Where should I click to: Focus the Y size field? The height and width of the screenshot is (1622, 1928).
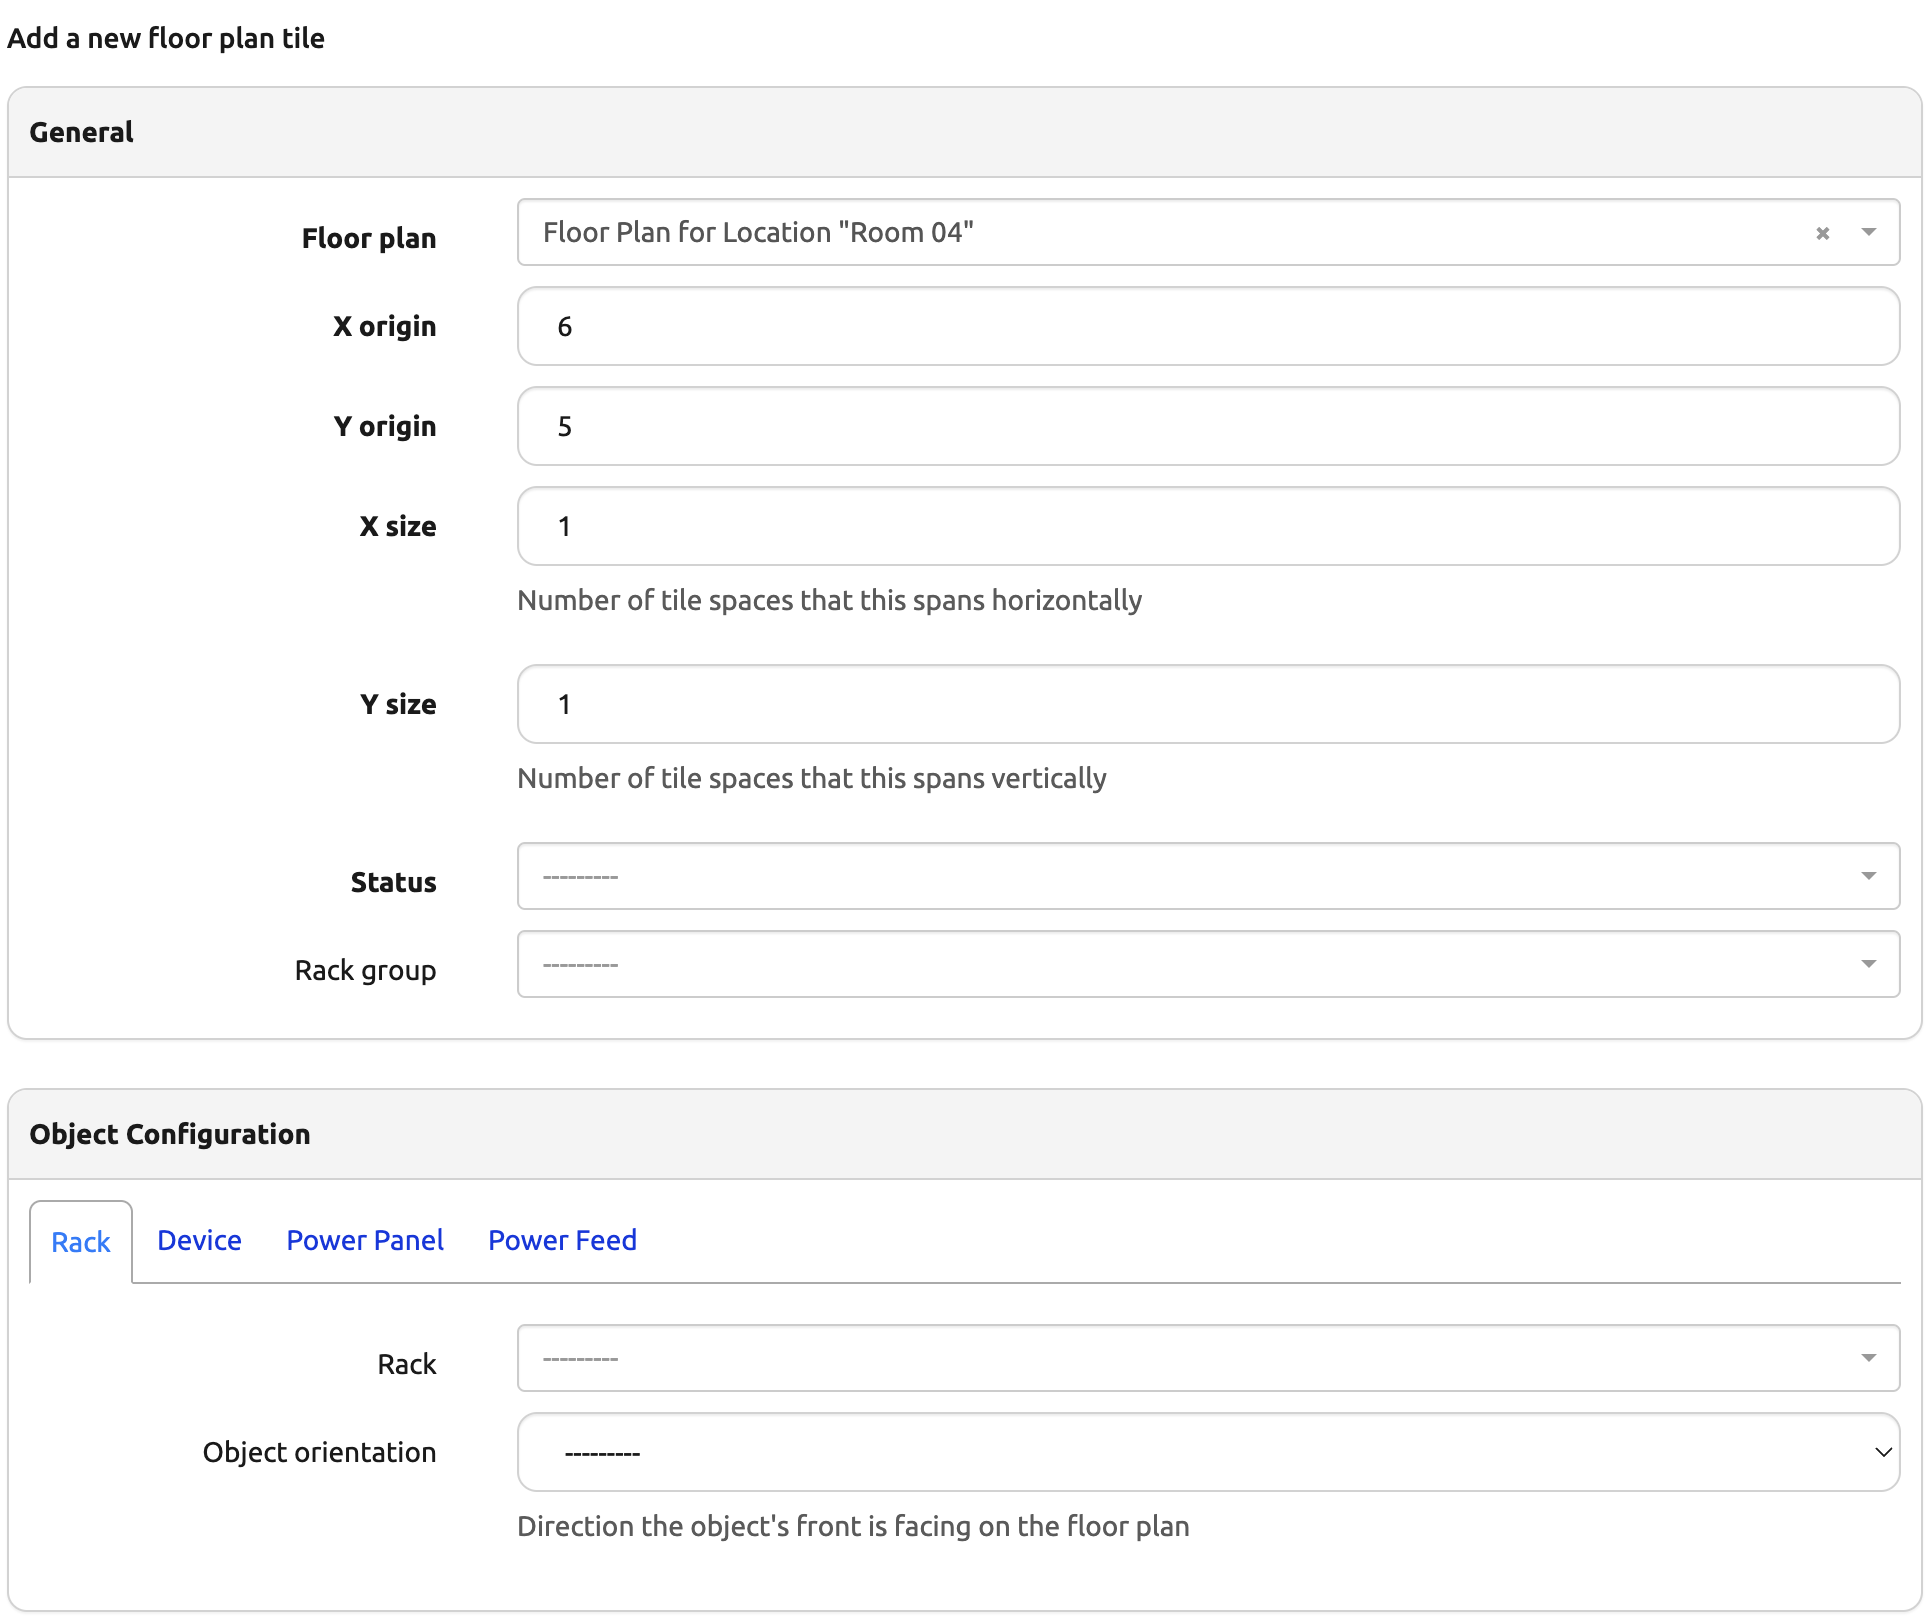1207,704
